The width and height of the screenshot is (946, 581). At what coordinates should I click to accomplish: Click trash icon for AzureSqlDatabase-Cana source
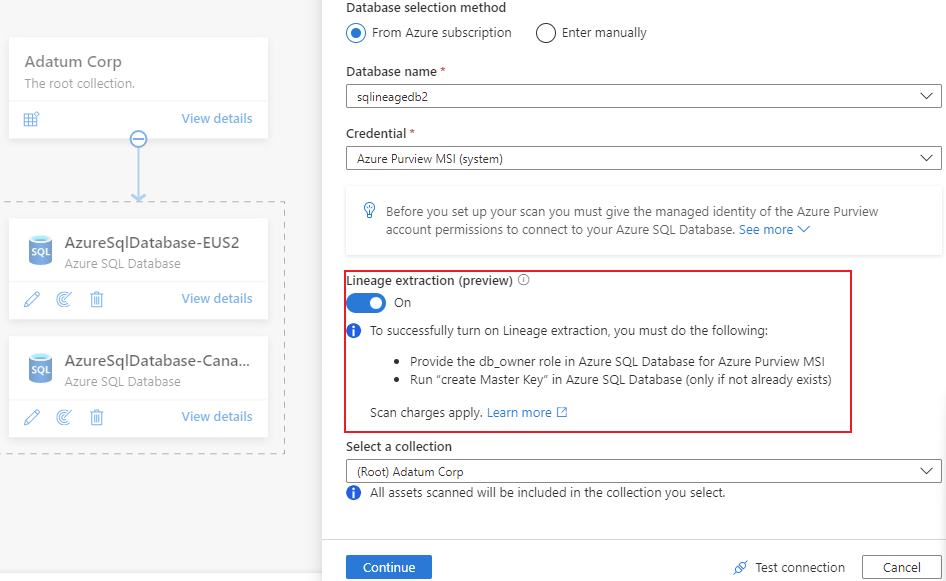[96, 417]
